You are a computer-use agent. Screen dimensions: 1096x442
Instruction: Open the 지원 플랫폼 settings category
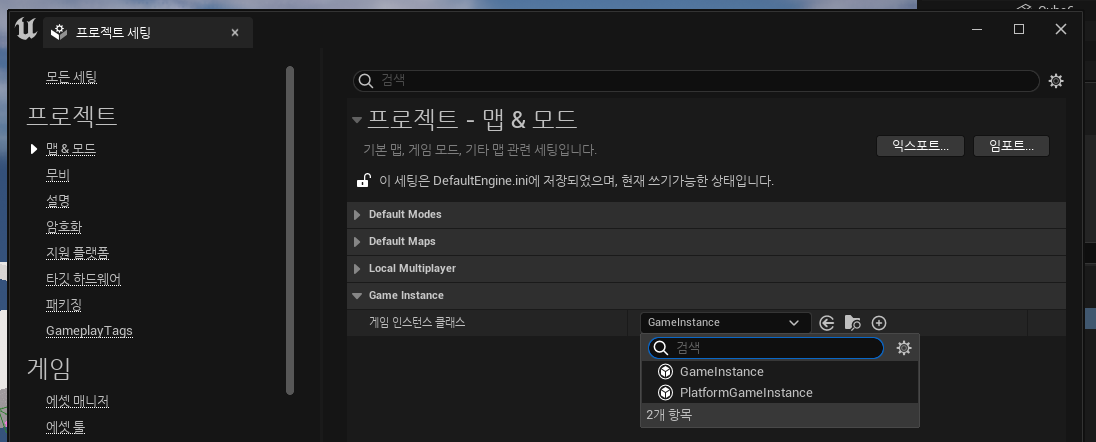pyautogui.click(x=78, y=252)
